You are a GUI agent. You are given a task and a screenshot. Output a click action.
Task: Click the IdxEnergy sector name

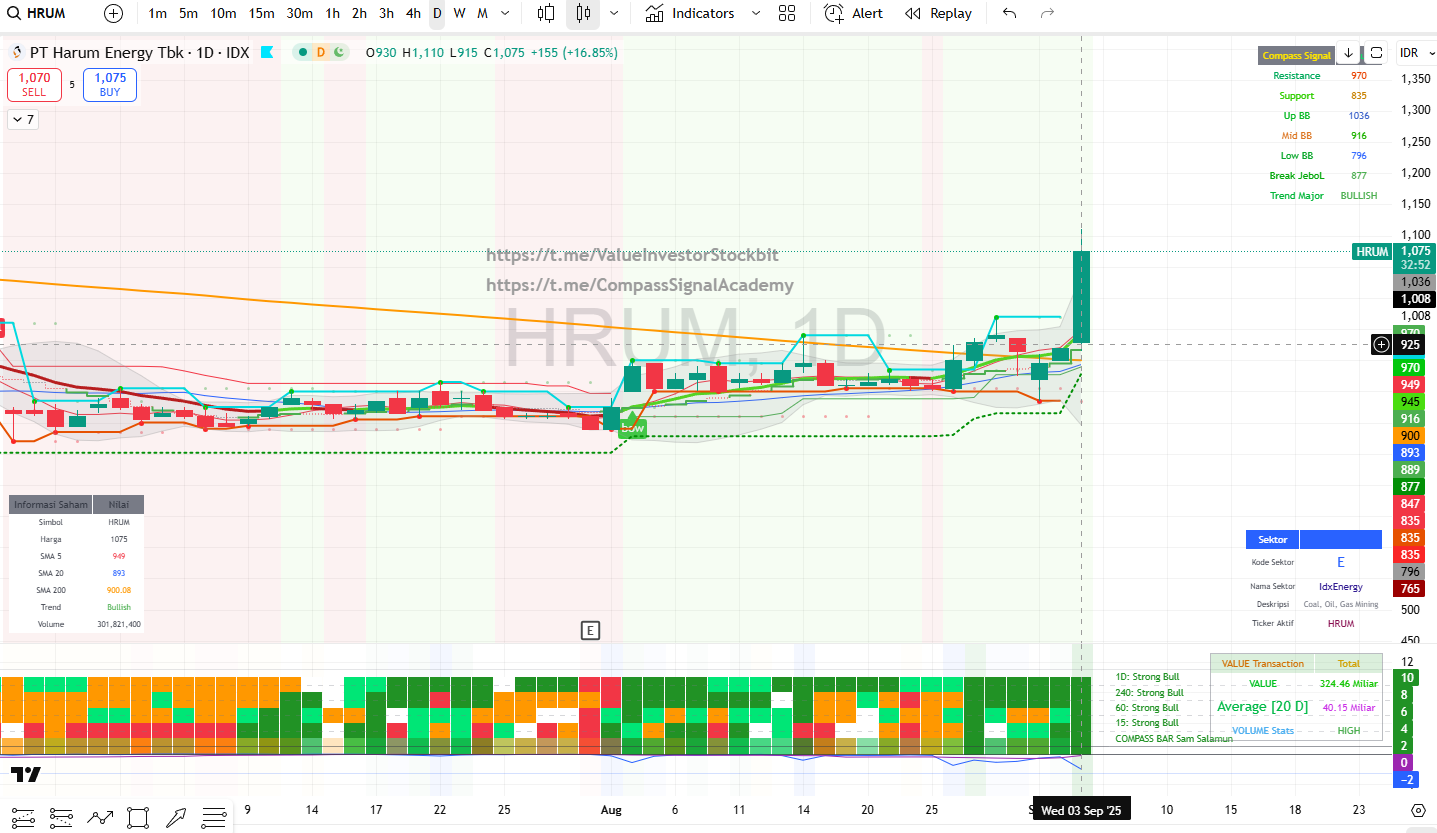pos(1341,587)
